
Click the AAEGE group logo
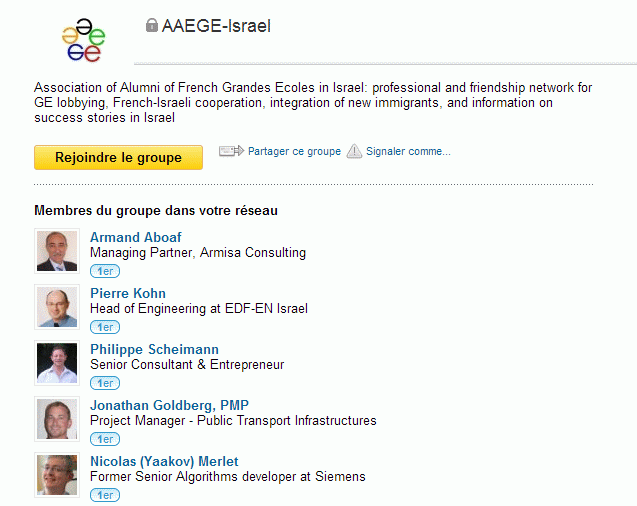(x=84, y=40)
